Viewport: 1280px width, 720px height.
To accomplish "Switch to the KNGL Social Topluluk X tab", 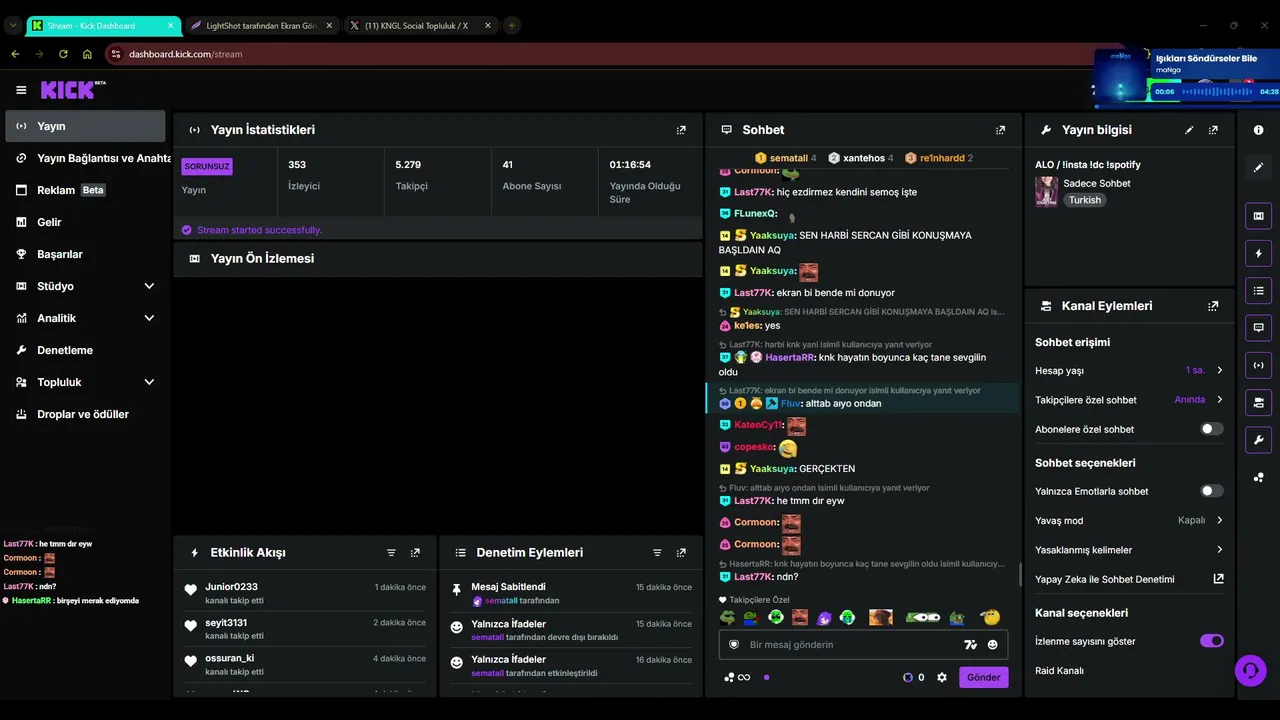I will [419, 25].
